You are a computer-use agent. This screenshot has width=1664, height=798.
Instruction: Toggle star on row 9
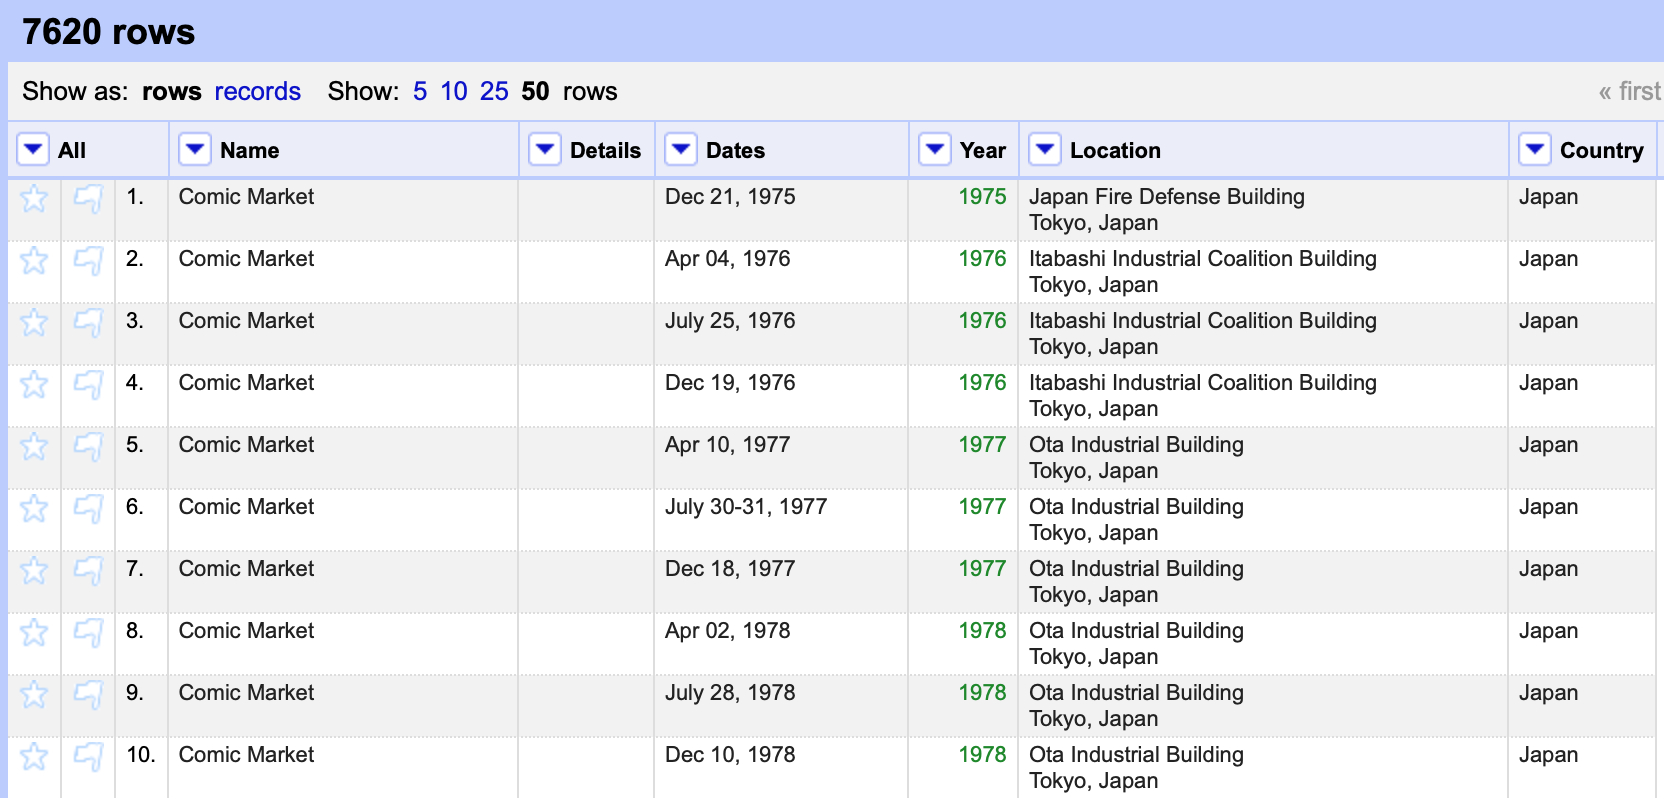(34, 695)
